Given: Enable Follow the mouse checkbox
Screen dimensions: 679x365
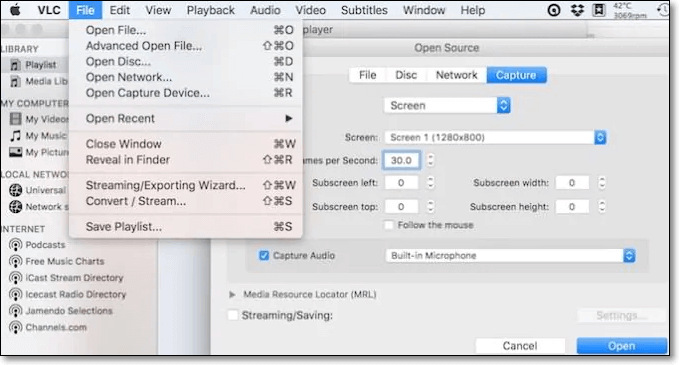Looking at the screenshot, I should [x=389, y=225].
